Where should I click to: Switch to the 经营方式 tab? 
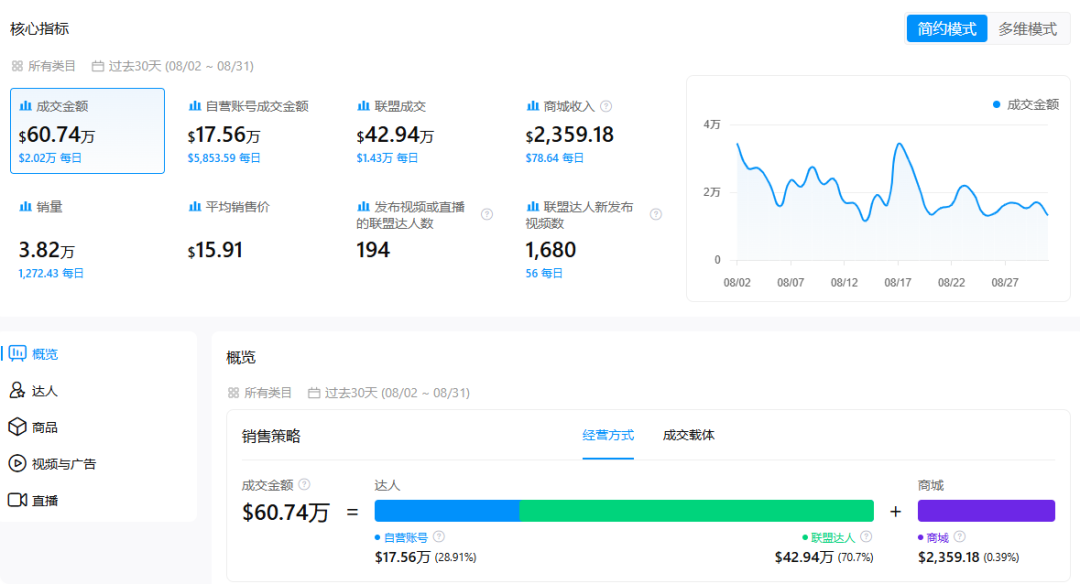[x=608, y=435]
